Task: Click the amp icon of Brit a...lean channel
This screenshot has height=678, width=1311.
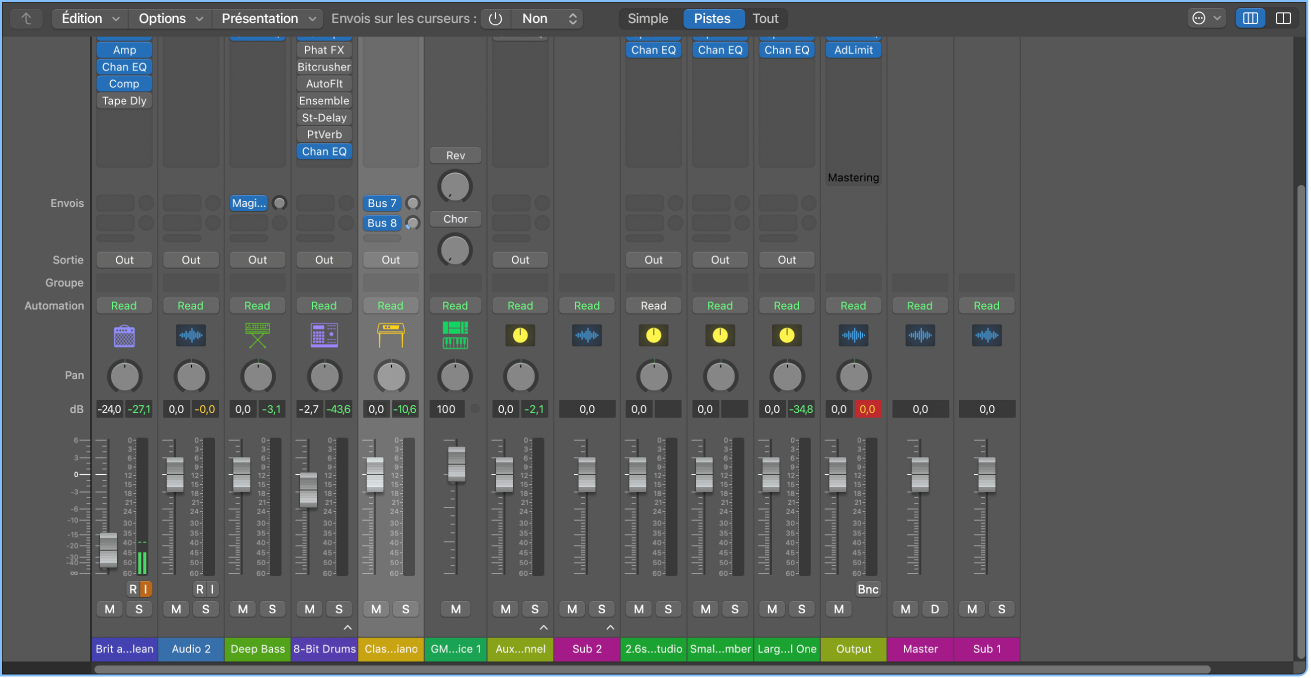Action: coord(124,336)
